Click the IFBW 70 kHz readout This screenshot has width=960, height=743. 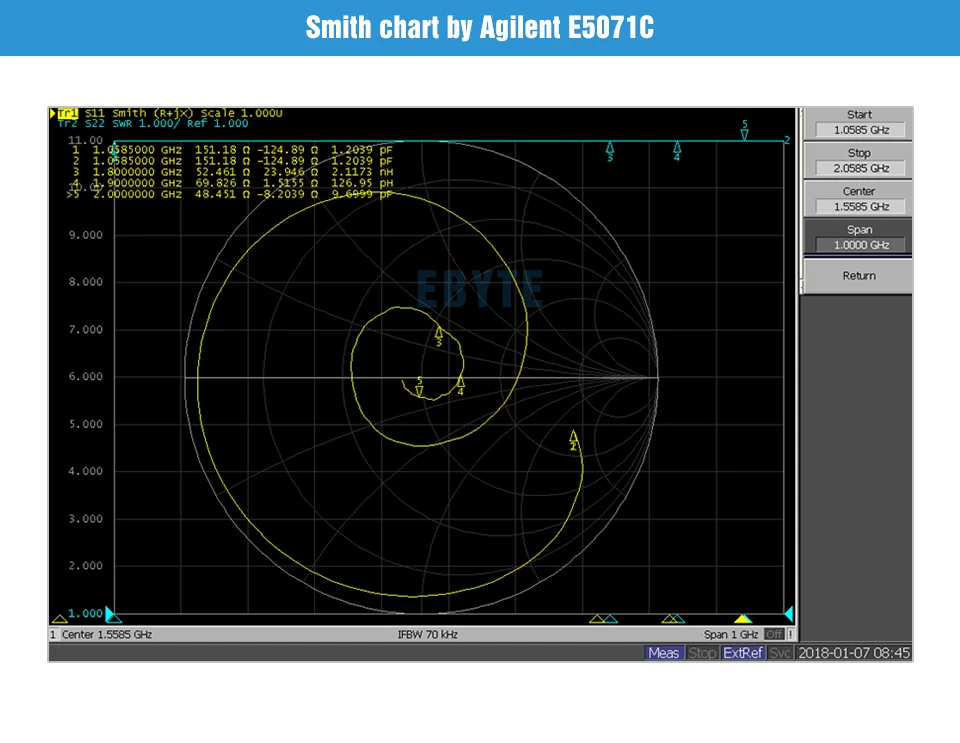tap(427, 635)
